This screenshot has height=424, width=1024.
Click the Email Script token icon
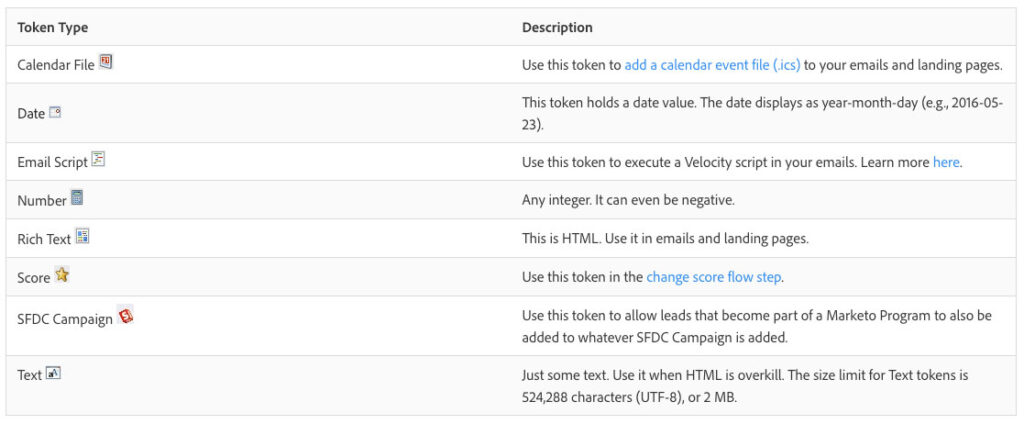coord(98,158)
